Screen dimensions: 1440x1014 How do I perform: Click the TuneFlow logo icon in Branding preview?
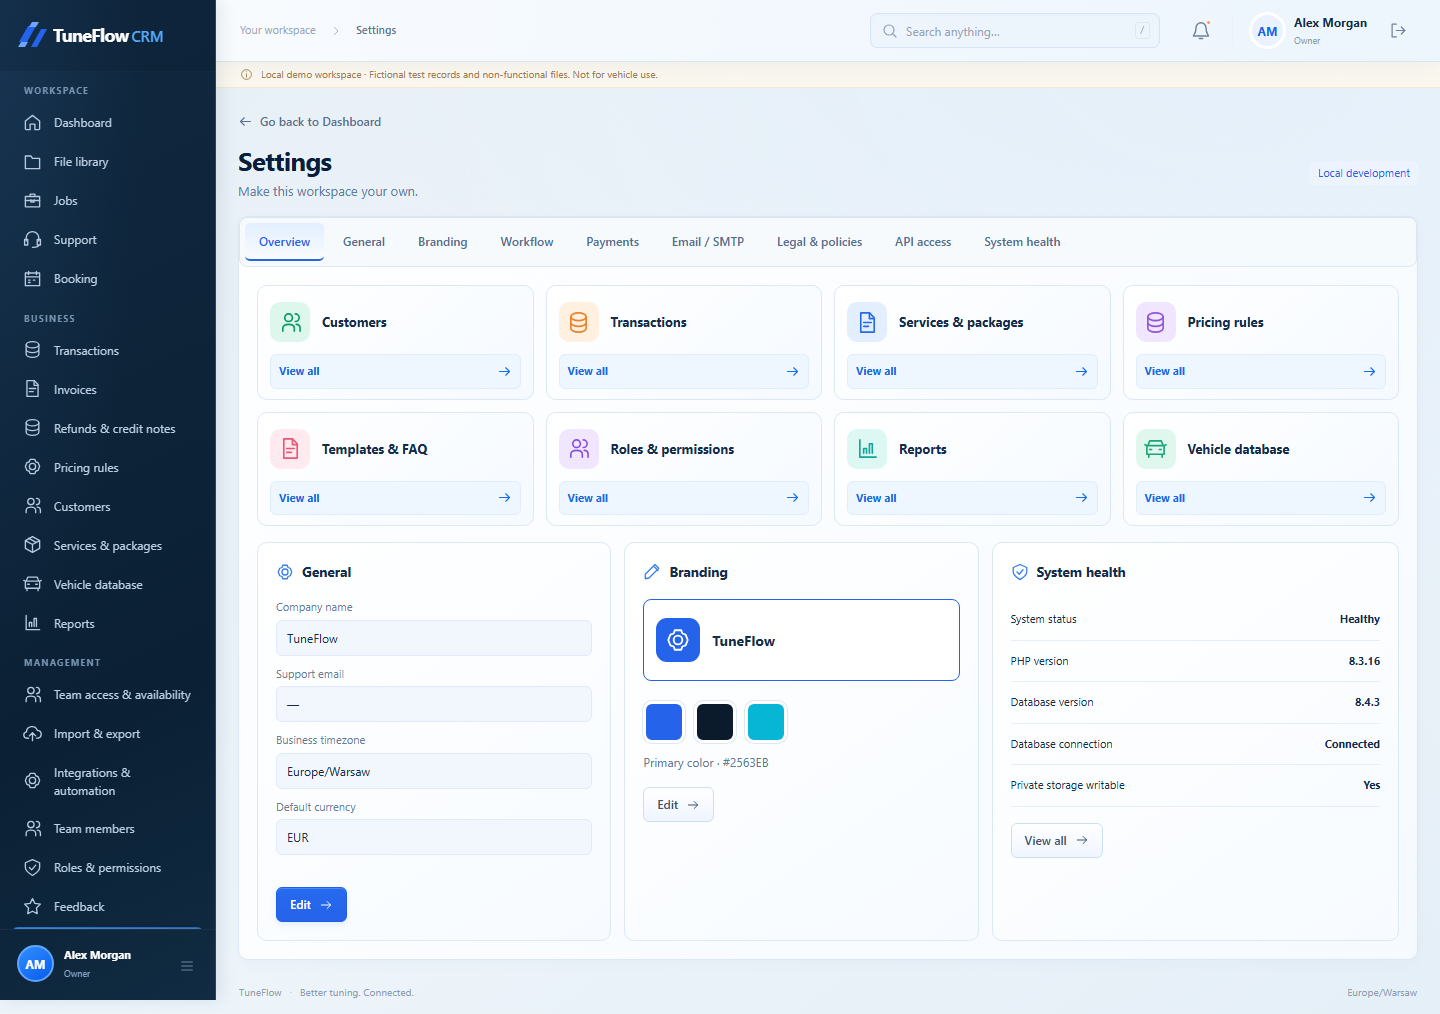678,640
